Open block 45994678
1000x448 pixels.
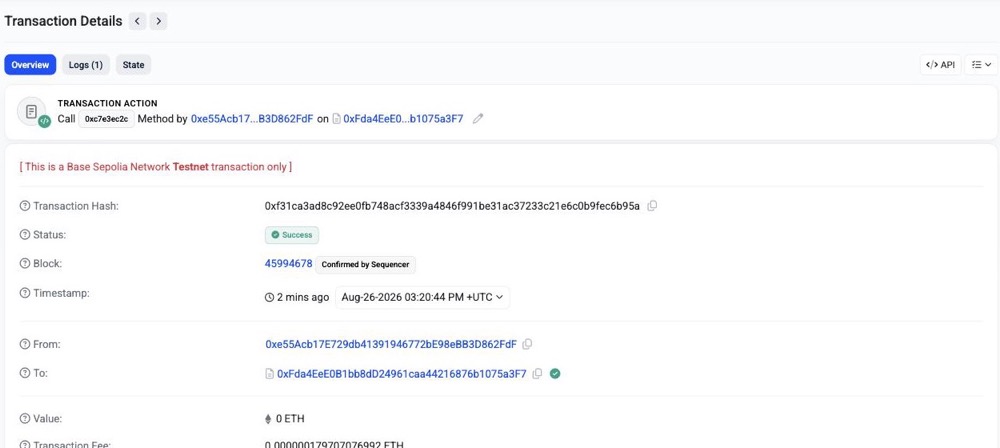288,263
